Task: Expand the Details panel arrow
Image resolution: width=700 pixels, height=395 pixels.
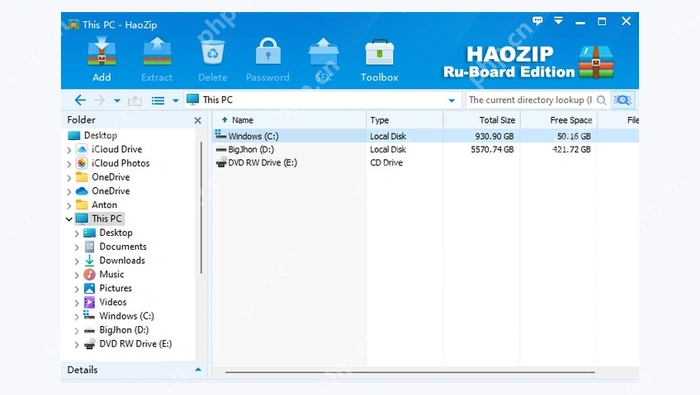Action: tap(198, 370)
